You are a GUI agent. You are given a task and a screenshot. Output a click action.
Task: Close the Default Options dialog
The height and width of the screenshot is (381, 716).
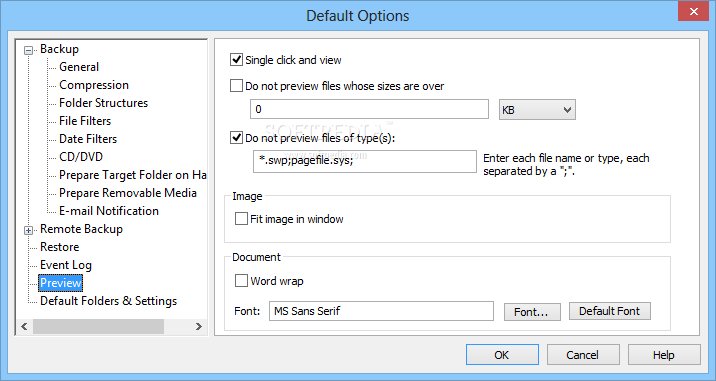click(x=693, y=11)
